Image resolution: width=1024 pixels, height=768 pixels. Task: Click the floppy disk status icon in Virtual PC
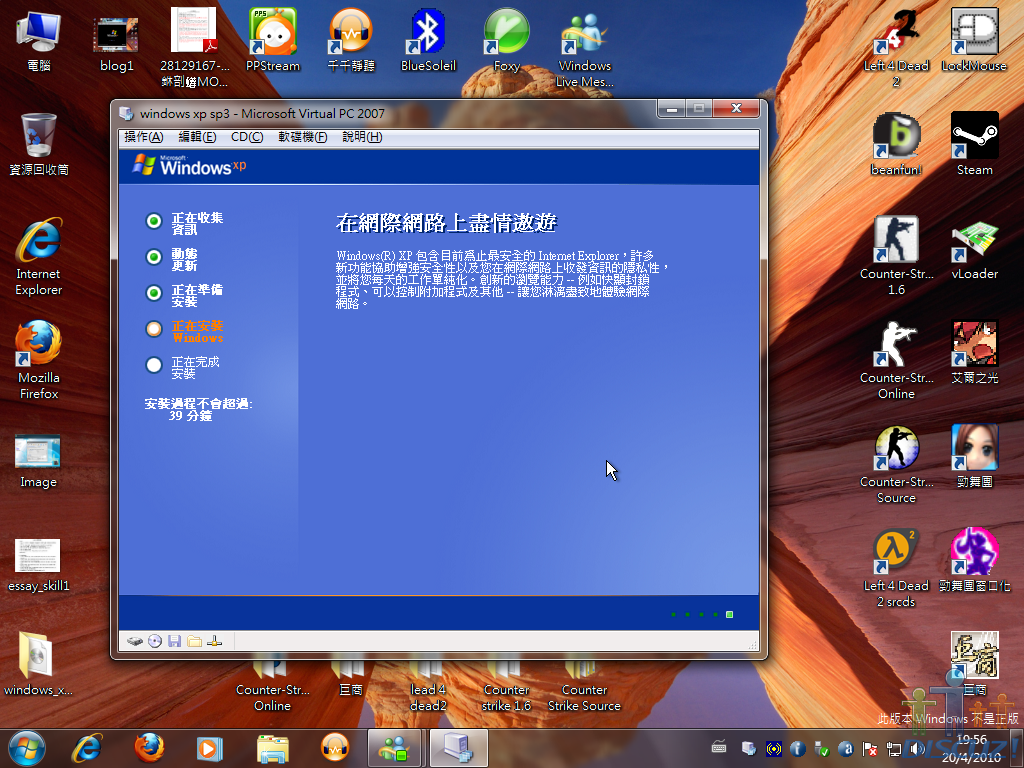coord(174,641)
